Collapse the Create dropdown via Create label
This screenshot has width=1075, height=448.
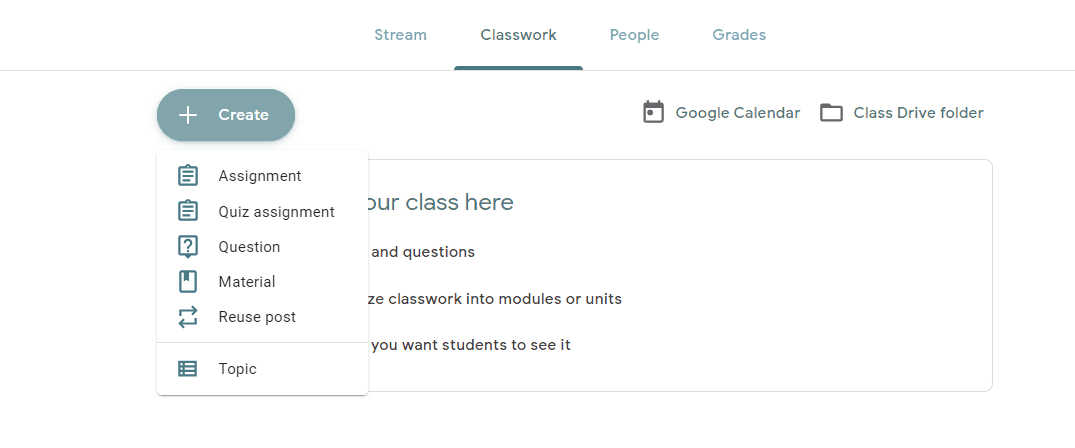click(x=243, y=115)
